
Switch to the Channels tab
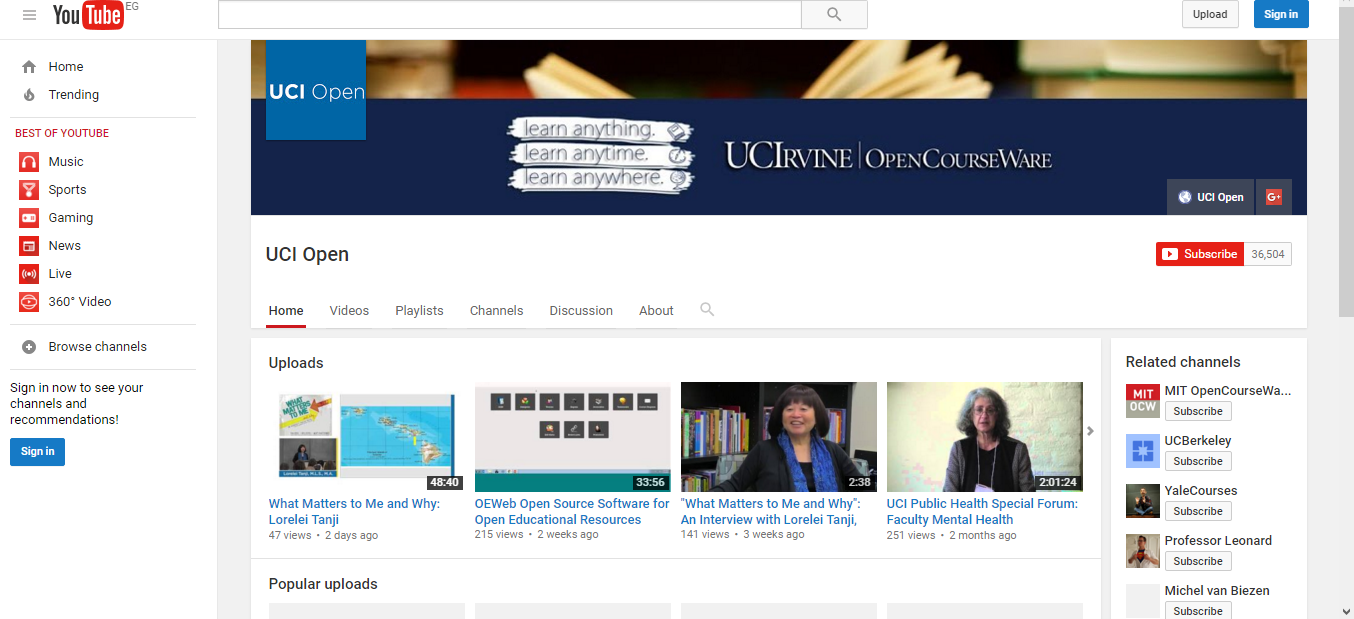496,311
